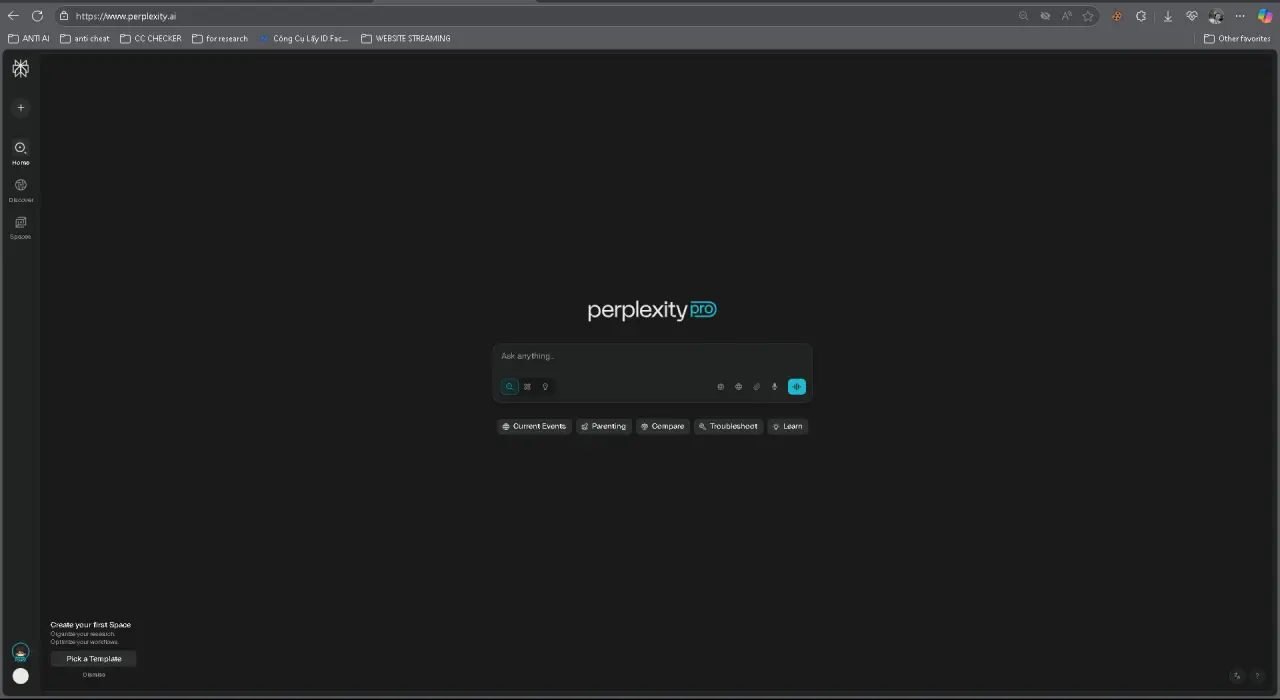Click the Create your first Space heading

pos(91,625)
